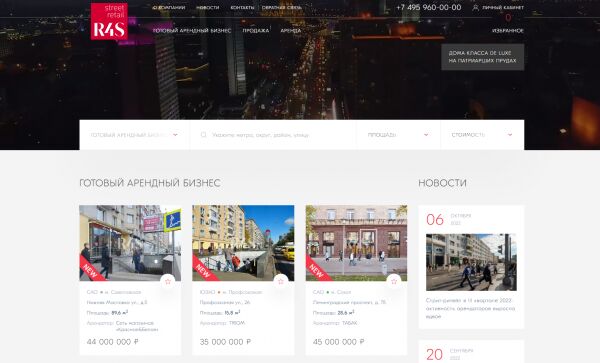Image resolution: width=600 pixels, height=363 pixels.
Task: Click Дома класса De Luxe banner button
Action: (x=483, y=57)
